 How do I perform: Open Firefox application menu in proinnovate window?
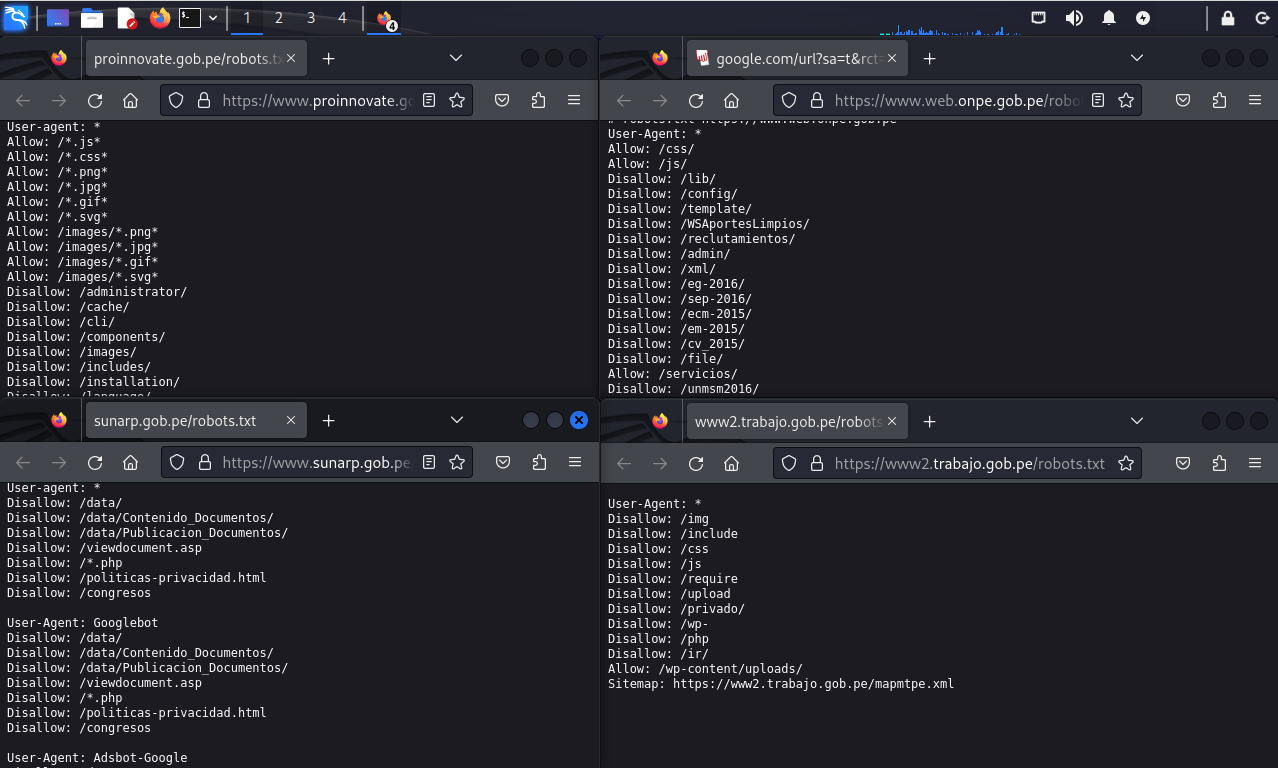point(574,100)
